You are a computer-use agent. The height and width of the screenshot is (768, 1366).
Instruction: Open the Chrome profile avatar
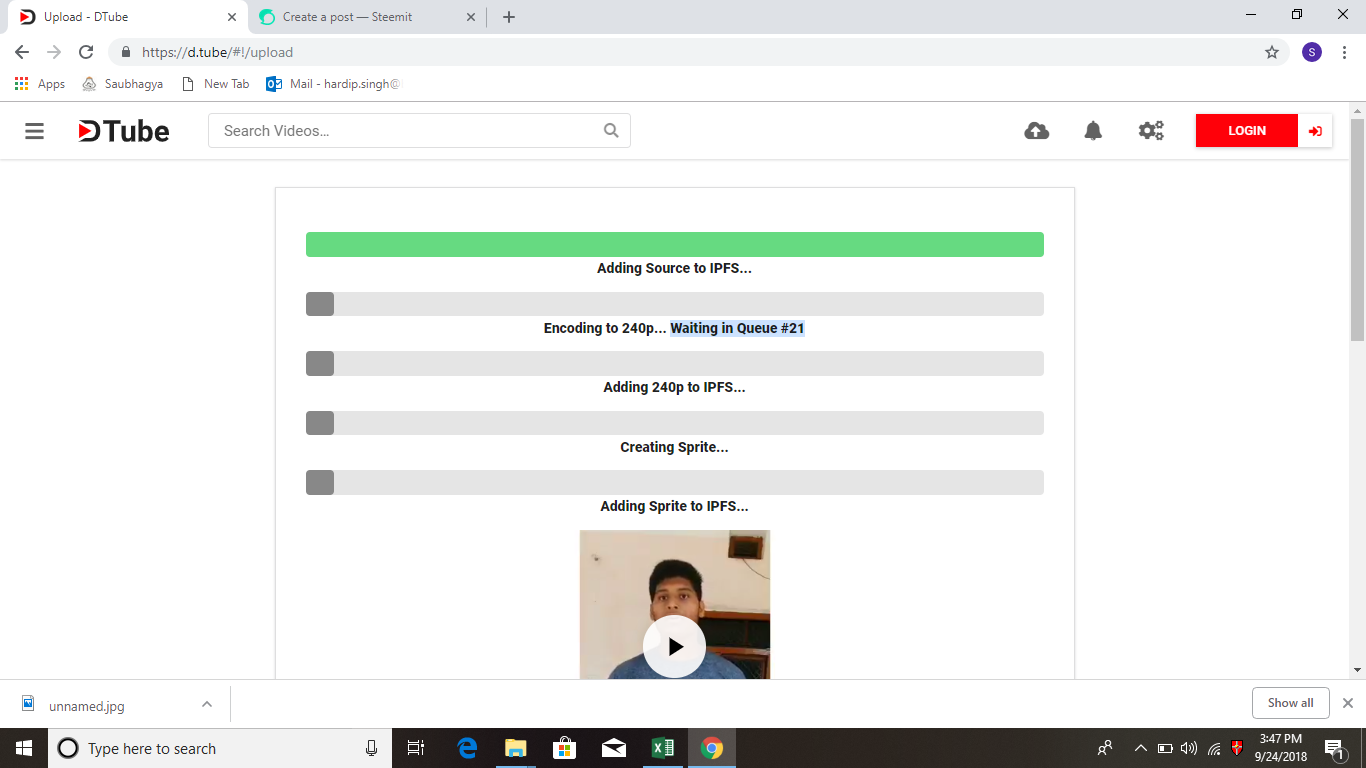coord(1312,52)
